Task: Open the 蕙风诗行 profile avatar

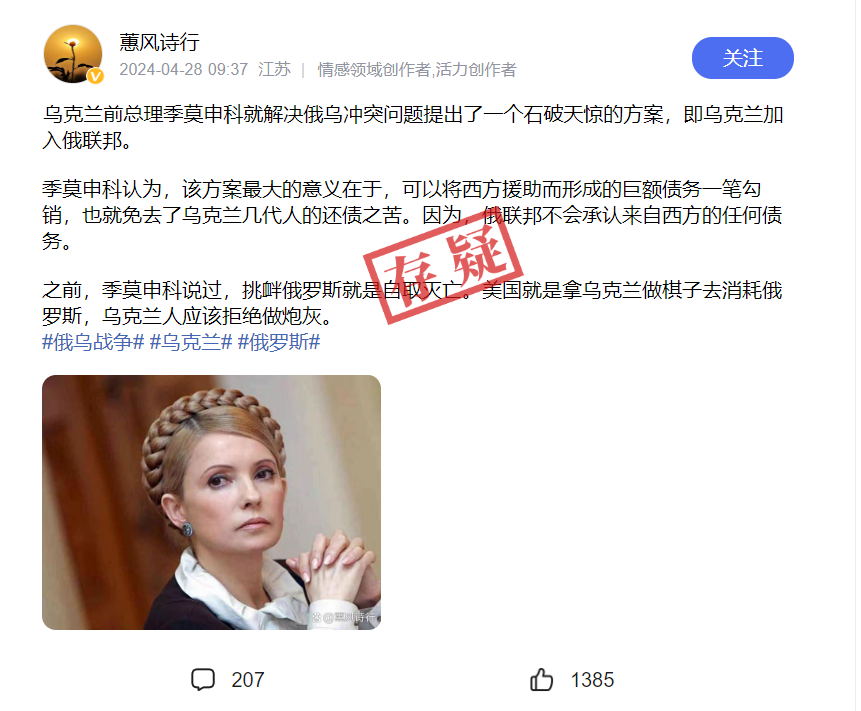Action: click(73, 54)
